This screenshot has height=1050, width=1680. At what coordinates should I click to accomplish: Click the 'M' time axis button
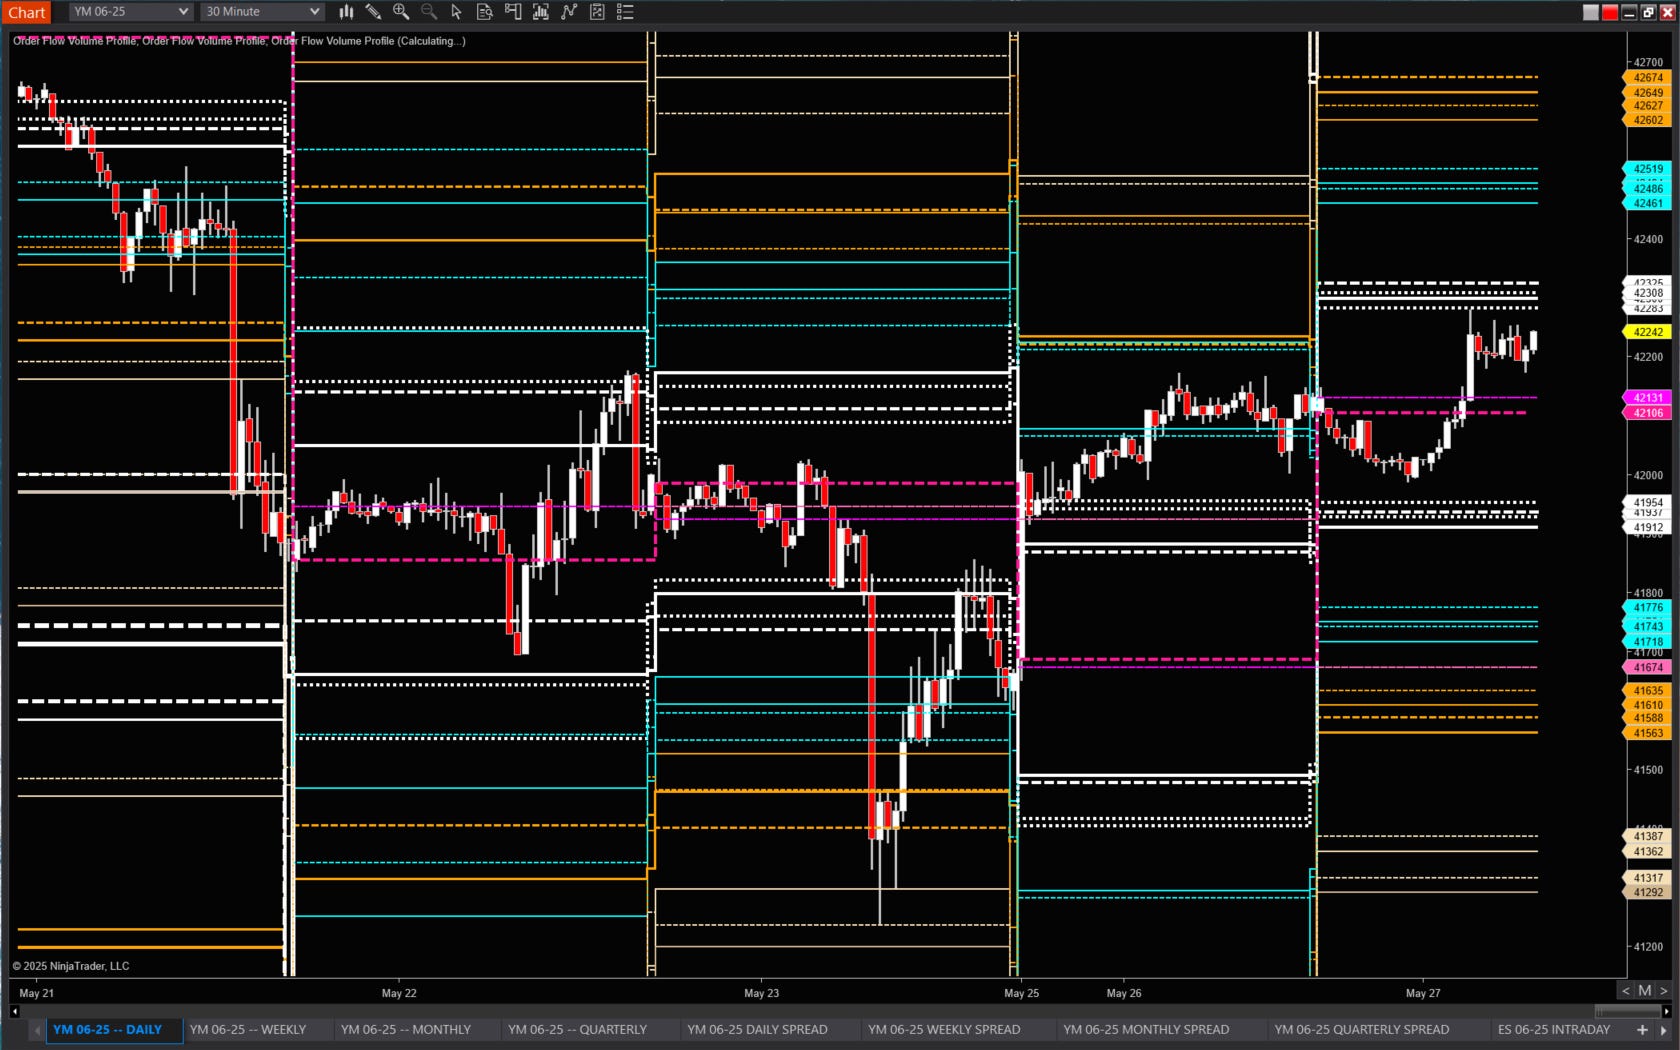(x=1645, y=990)
